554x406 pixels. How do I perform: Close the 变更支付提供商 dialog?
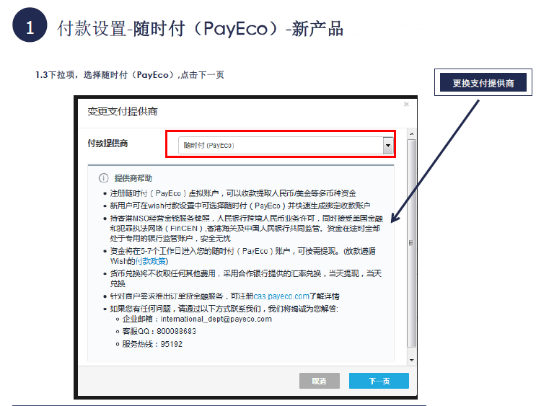[x=406, y=104]
